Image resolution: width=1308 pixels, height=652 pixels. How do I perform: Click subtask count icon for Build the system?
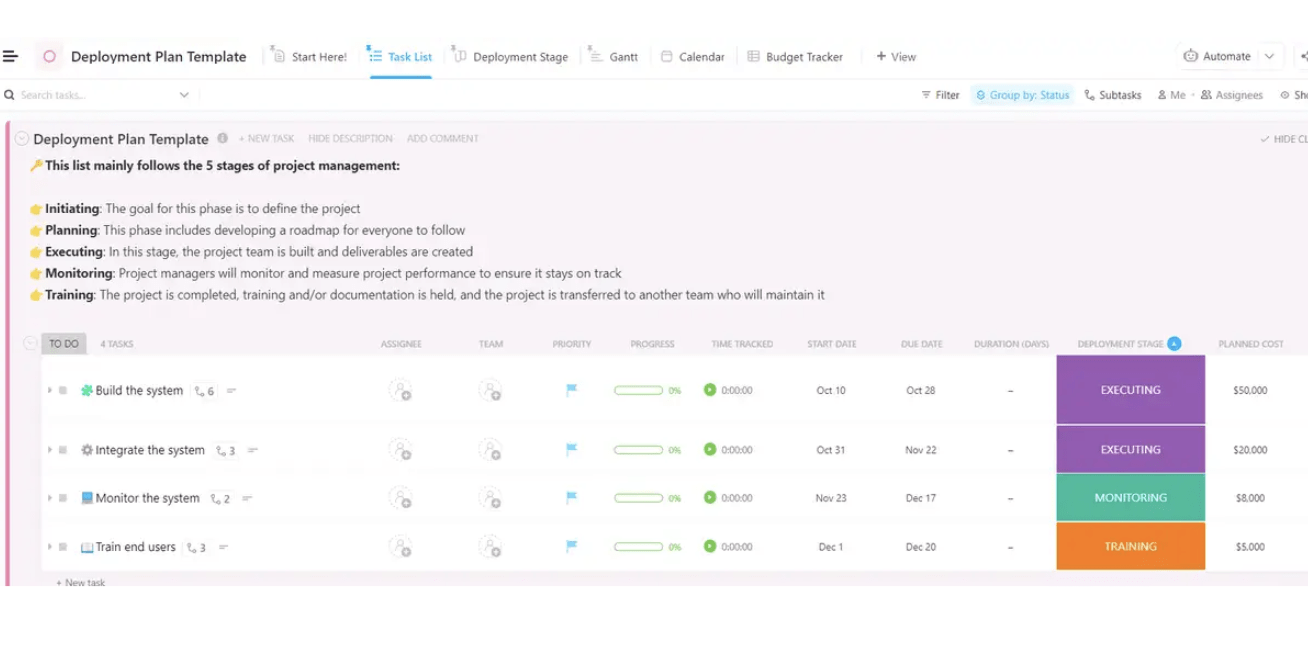[x=204, y=392]
